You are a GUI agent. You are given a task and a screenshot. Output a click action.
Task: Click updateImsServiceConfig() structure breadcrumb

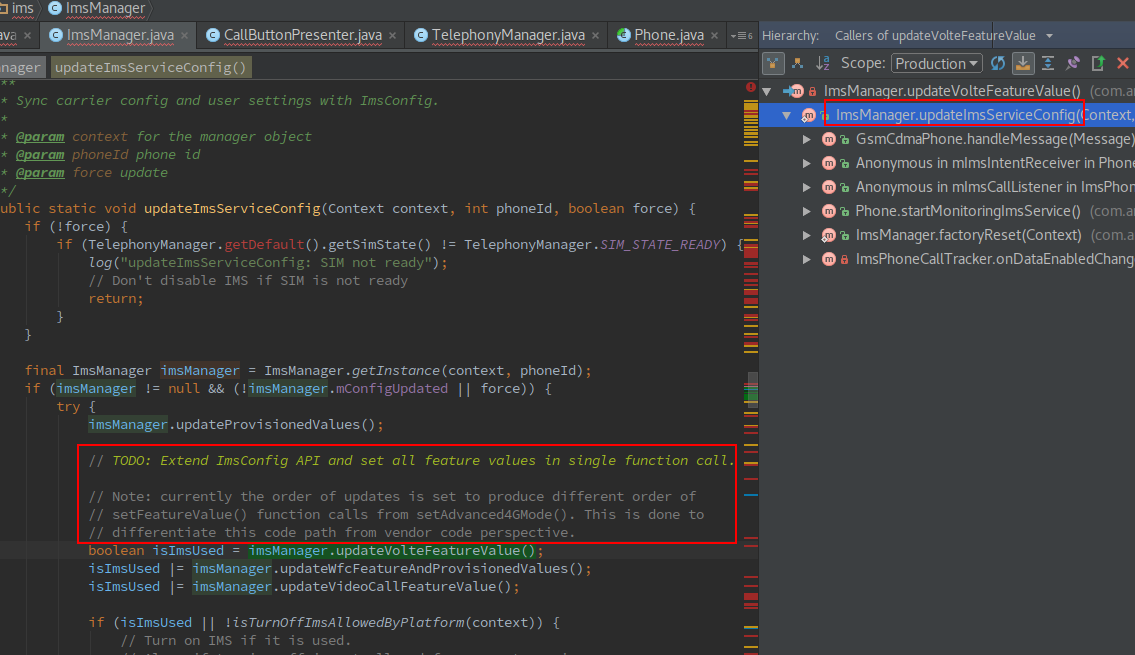pyautogui.click(x=151, y=67)
